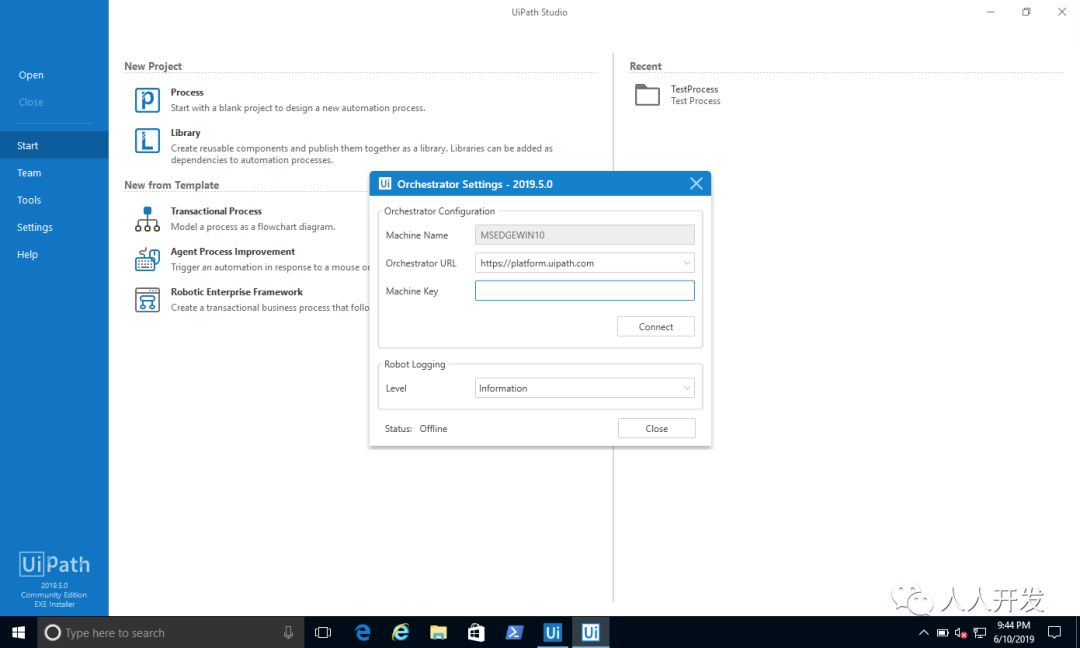This screenshot has height=648, width=1080.
Task: Click Open in the sidebar
Action: tap(31, 75)
